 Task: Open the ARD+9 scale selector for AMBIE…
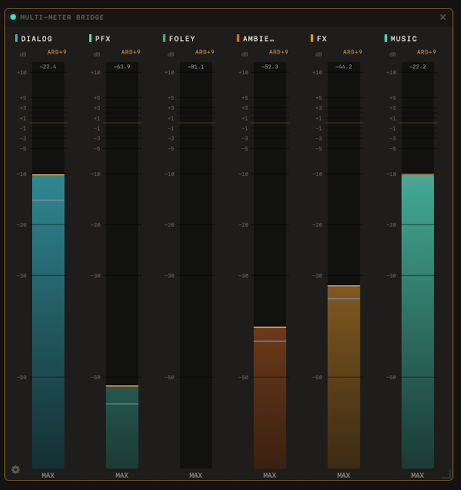(x=279, y=52)
